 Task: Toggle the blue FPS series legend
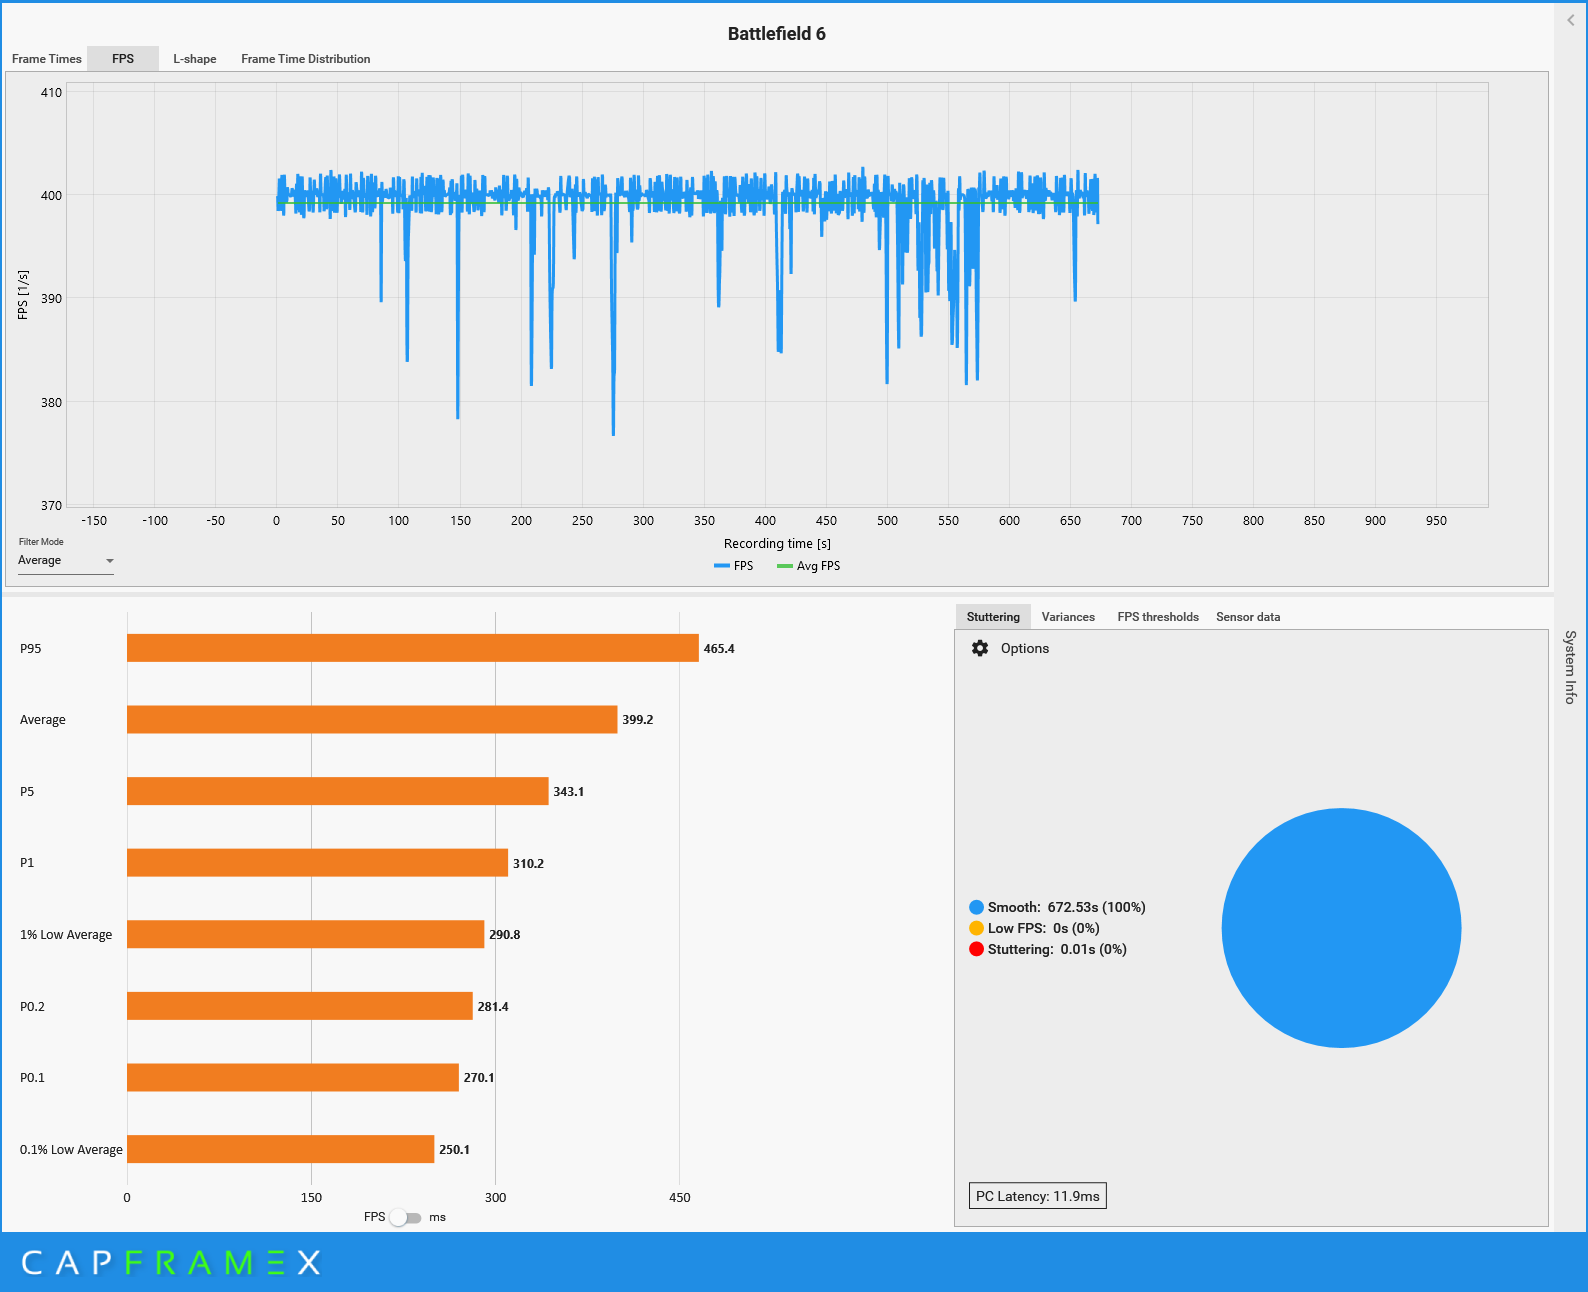pyautogui.click(x=733, y=566)
